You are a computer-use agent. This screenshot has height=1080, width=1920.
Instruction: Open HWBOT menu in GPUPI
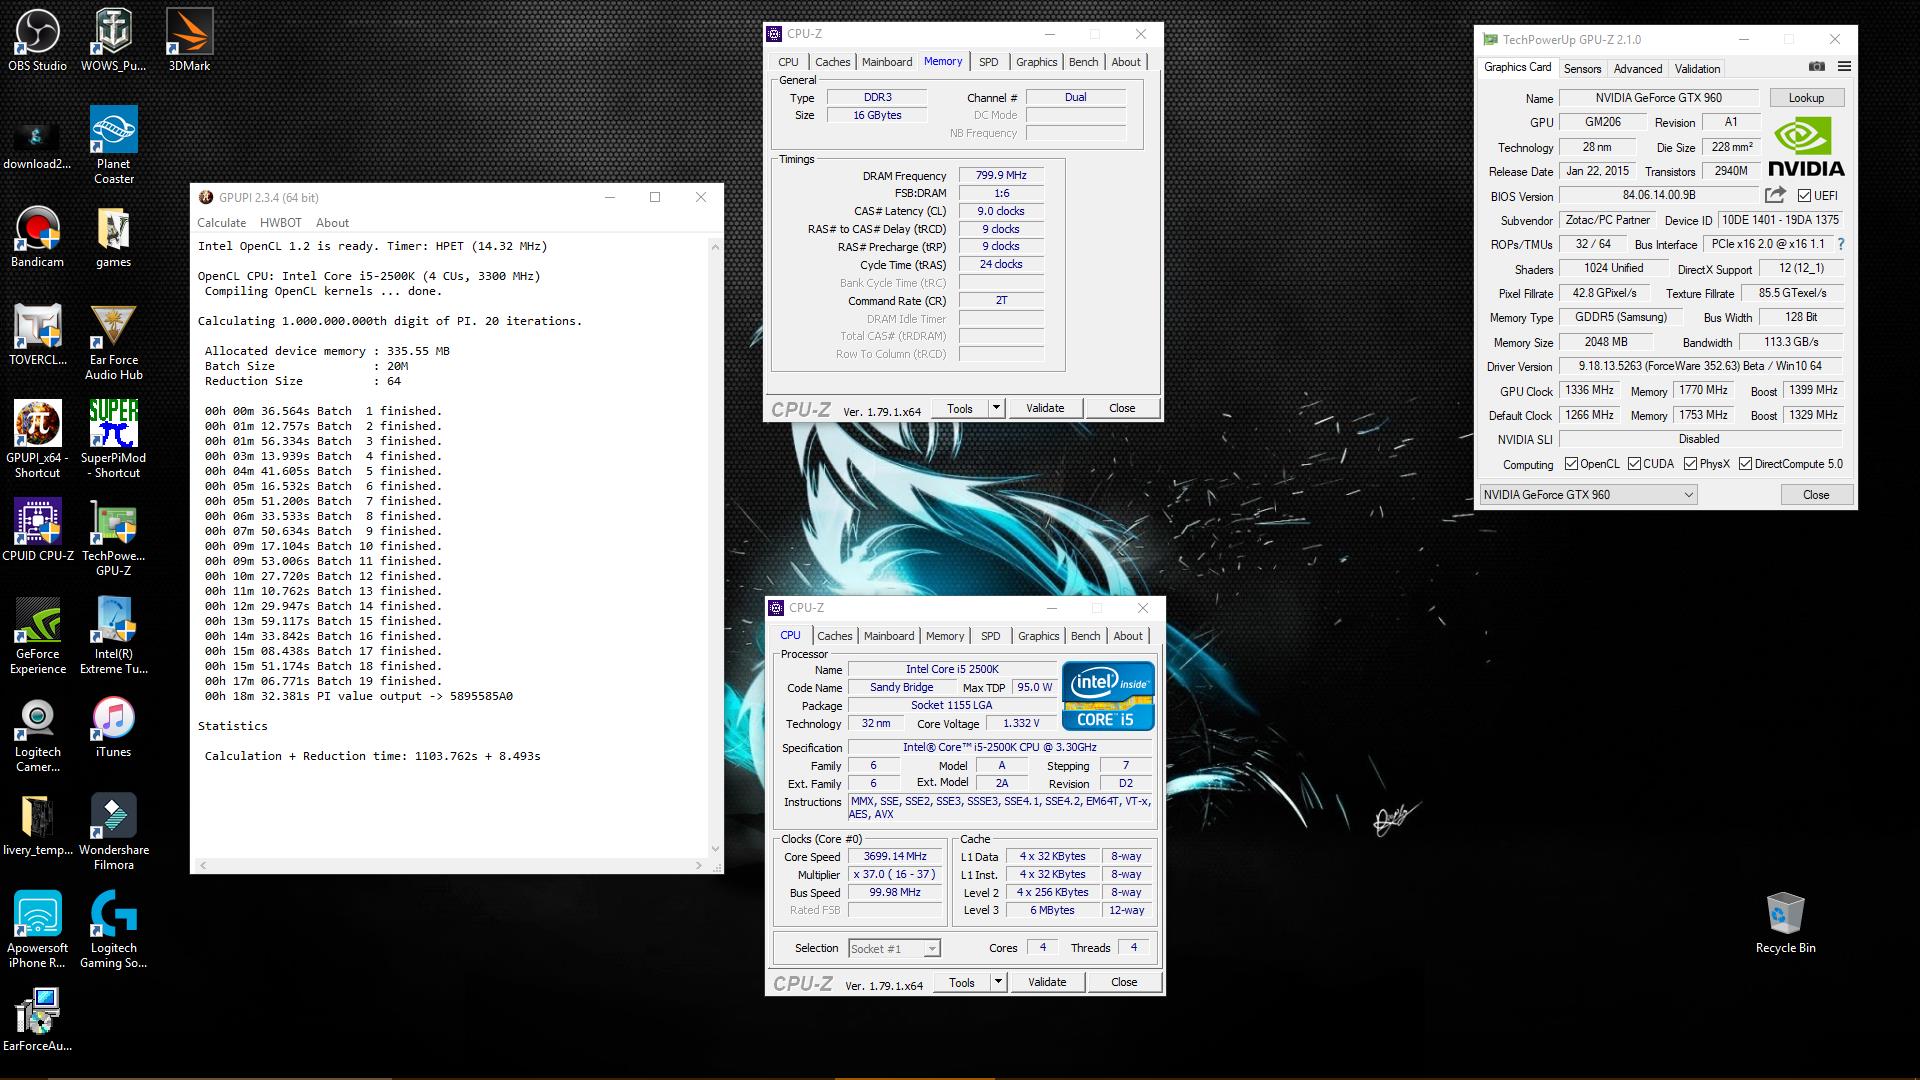280,223
